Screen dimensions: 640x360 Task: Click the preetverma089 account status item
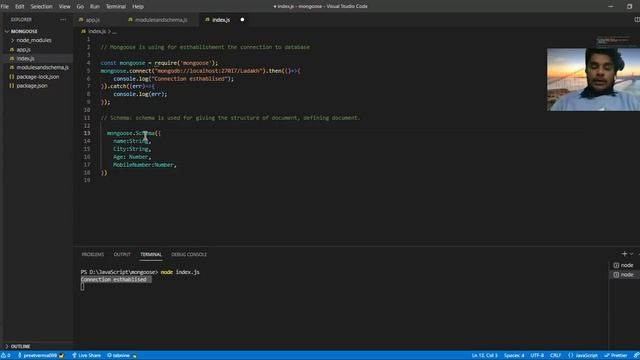40,356
